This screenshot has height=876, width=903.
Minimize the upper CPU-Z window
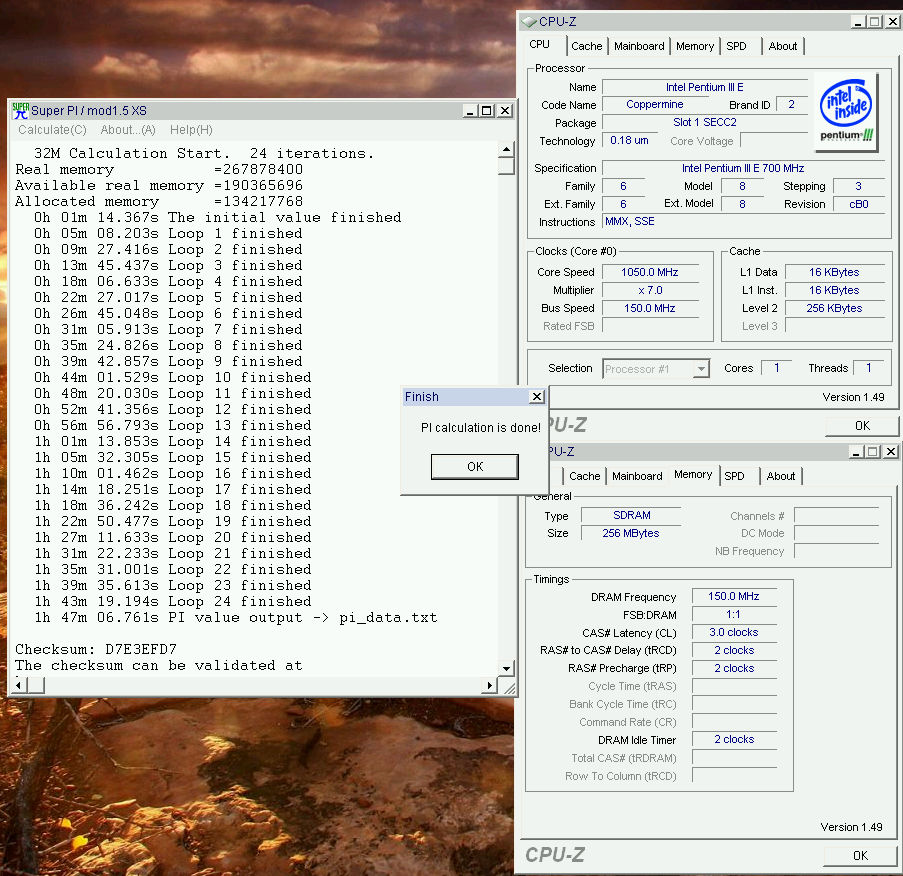(858, 22)
